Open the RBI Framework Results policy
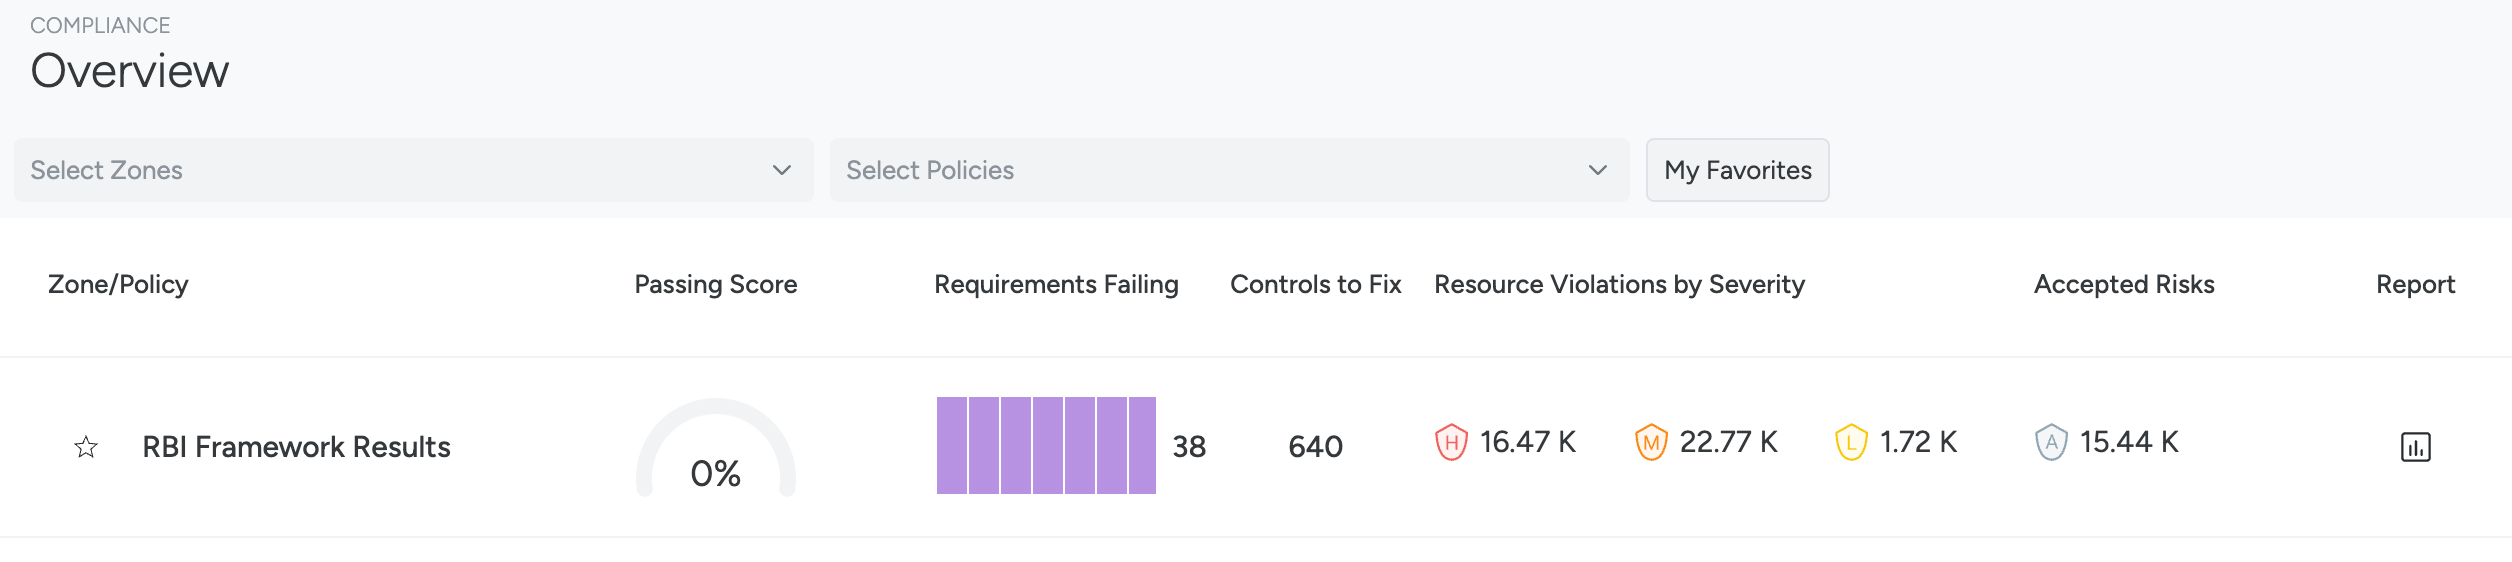2512x562 pixels. click(x=296, y=447)
